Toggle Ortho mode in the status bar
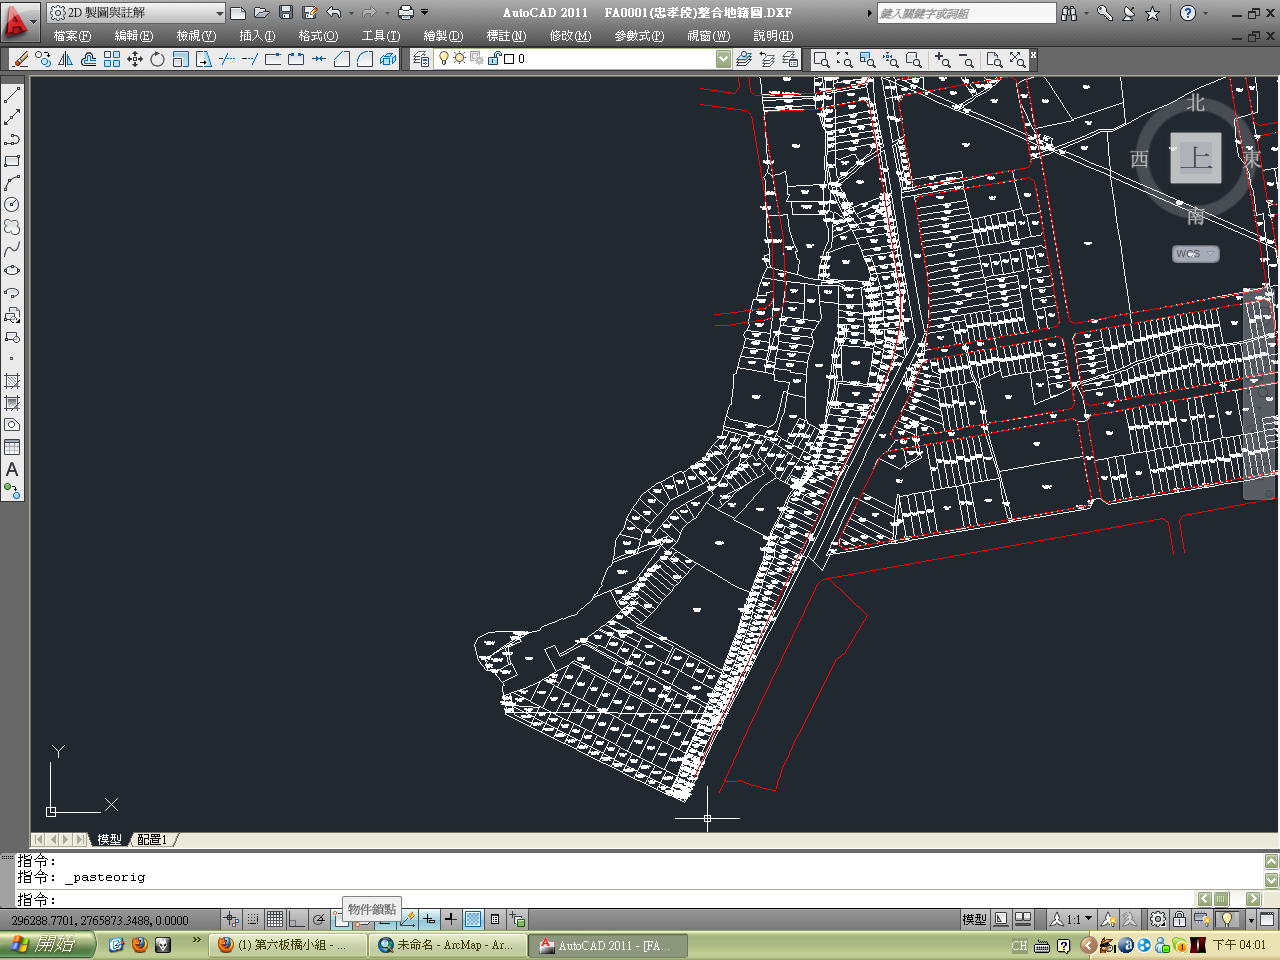1280x960 pixels. coord(297,919)
